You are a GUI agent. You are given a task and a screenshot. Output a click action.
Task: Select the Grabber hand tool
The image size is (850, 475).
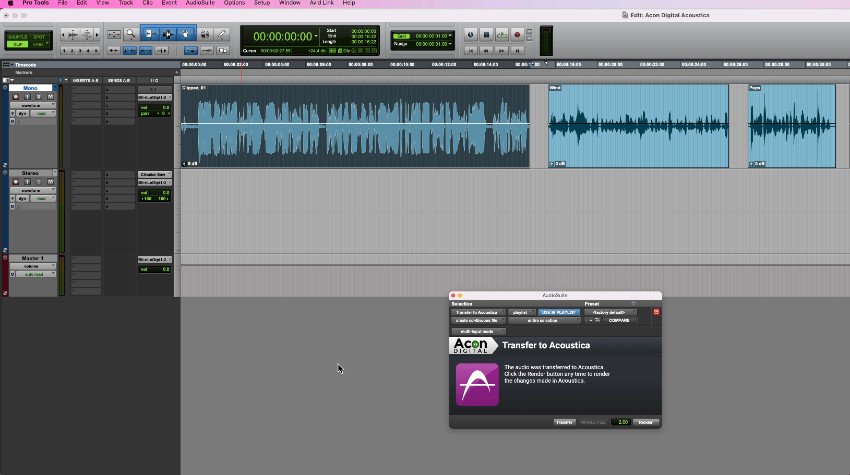(185, 35)
